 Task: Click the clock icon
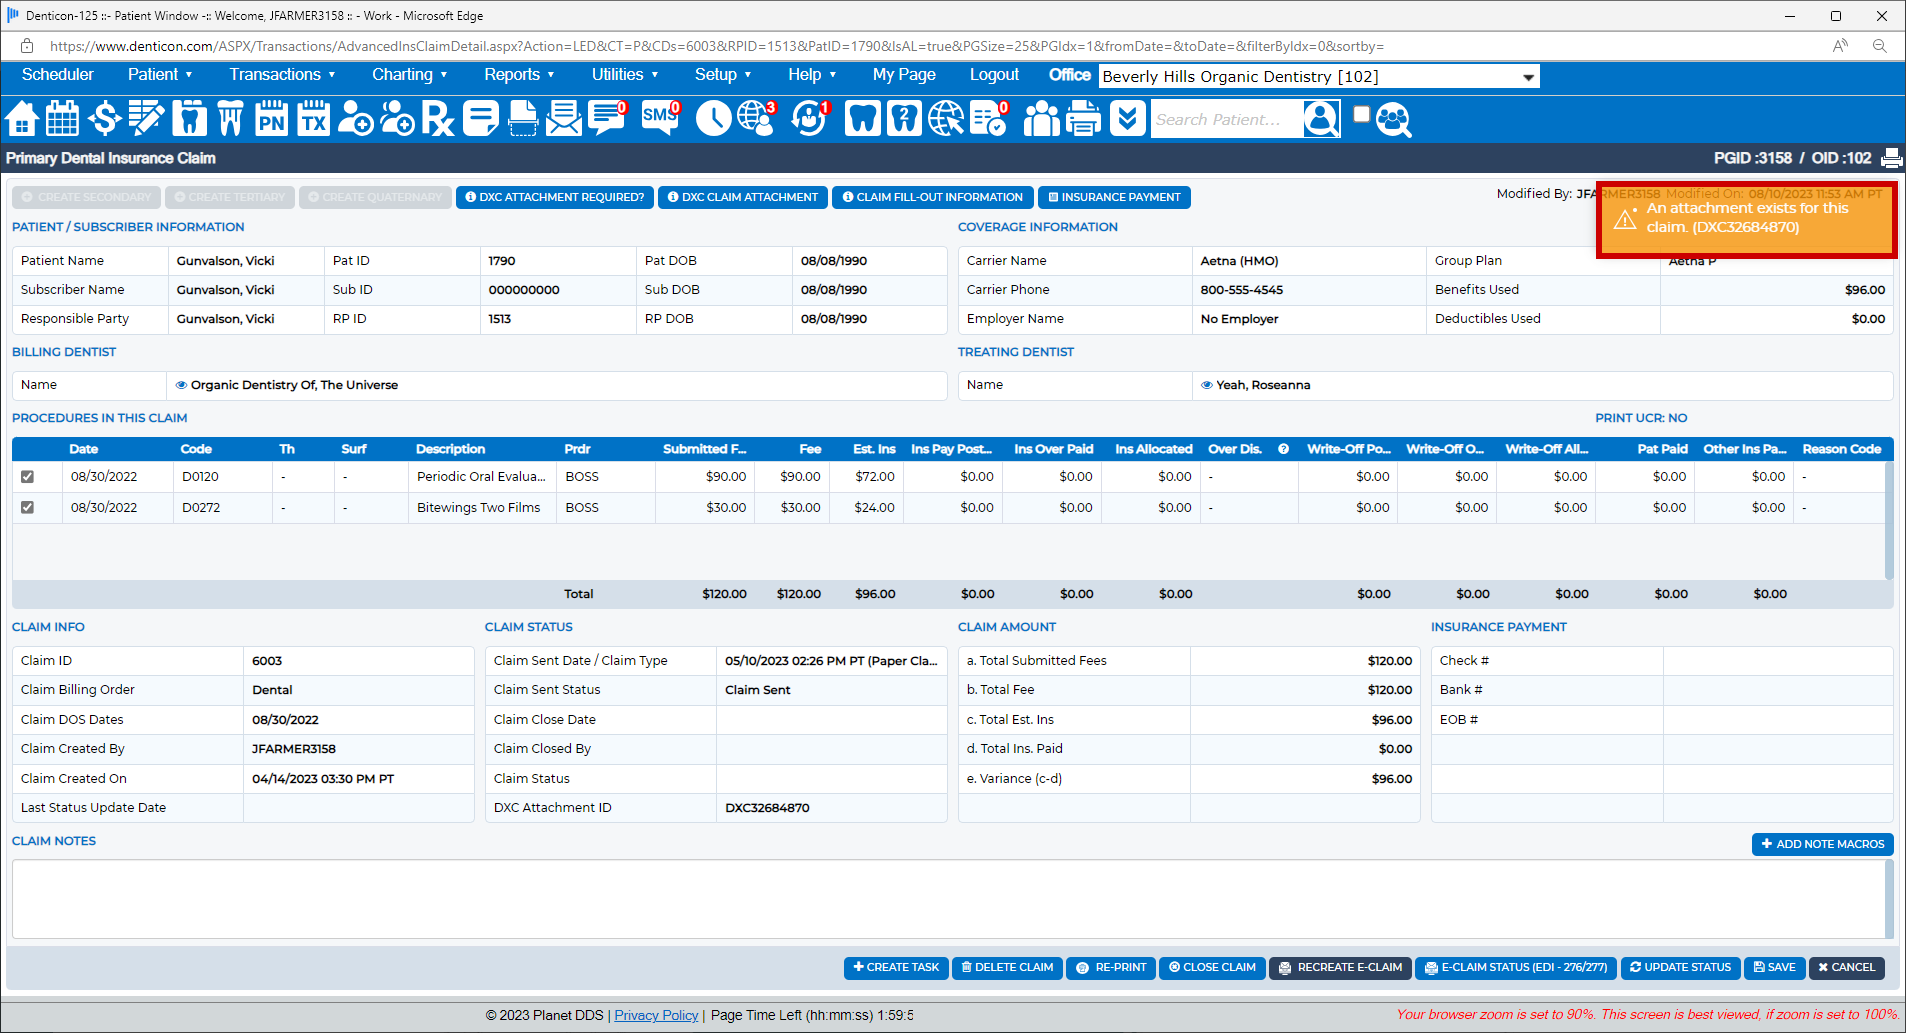pyautogui.click(x=714, y=119)
